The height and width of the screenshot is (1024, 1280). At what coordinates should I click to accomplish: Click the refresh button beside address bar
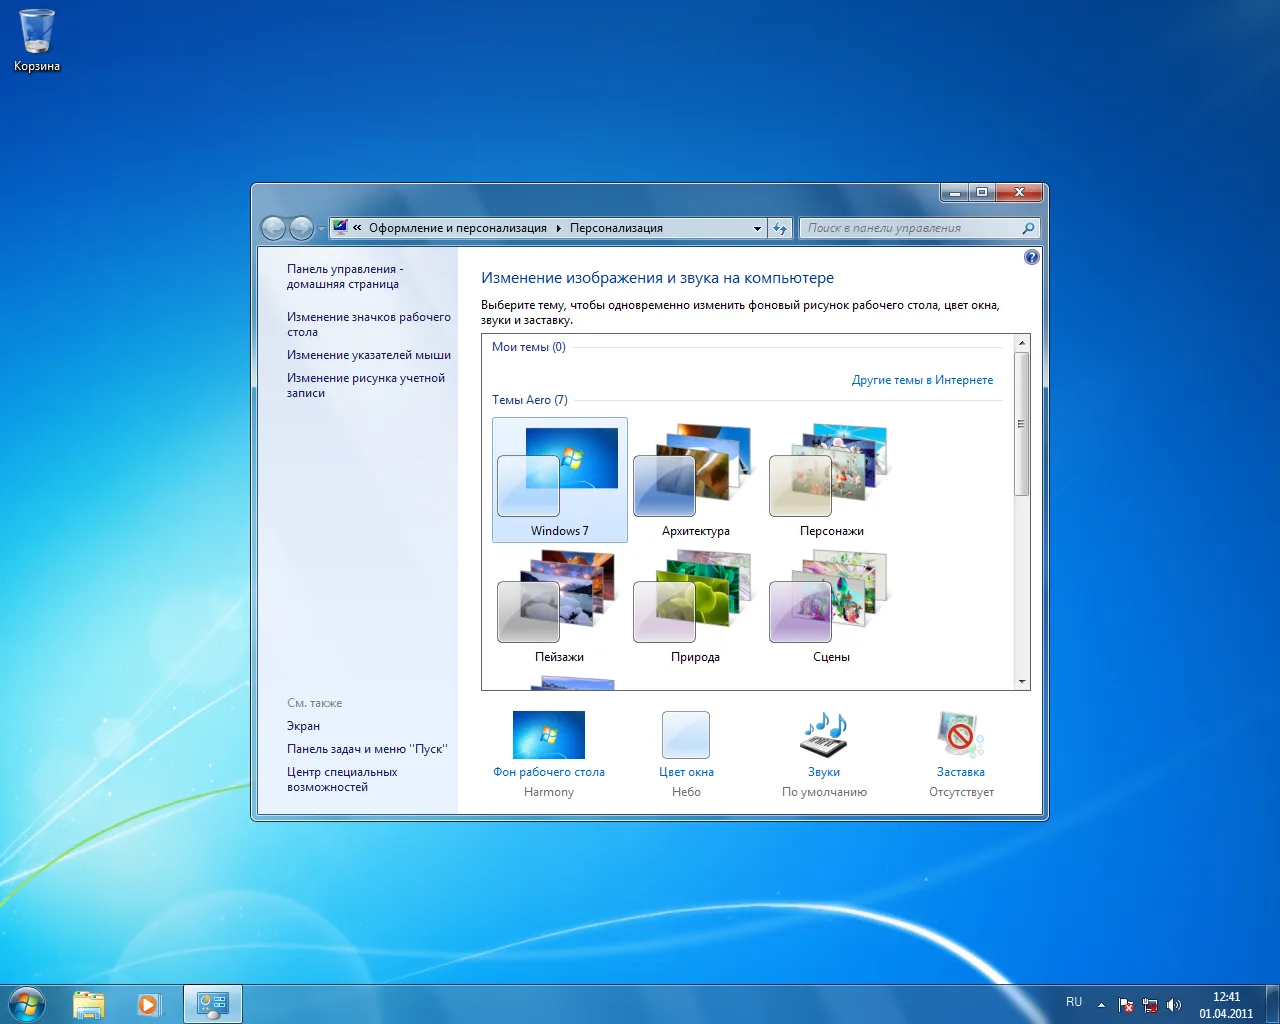781,228
